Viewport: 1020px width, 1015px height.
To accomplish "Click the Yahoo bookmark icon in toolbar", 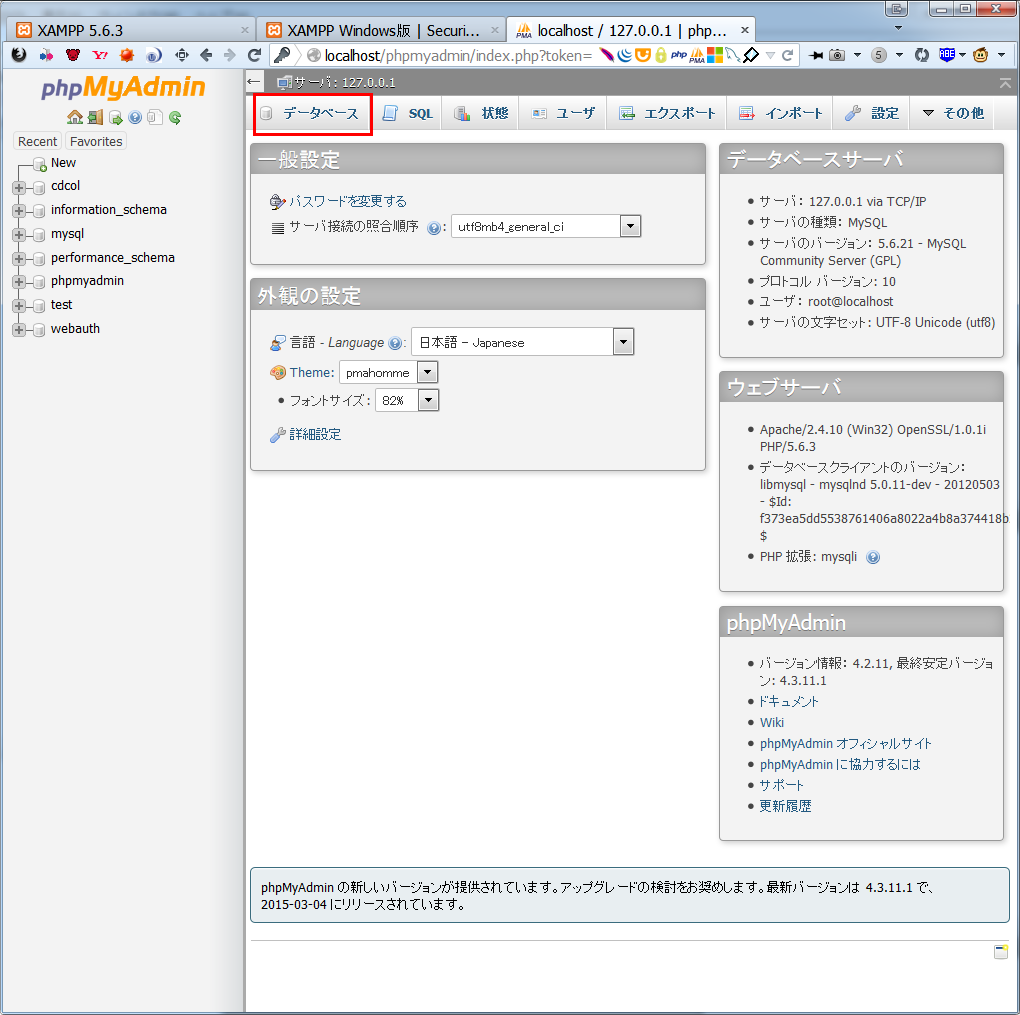I will pyautogui.click(x=100, y=55).
